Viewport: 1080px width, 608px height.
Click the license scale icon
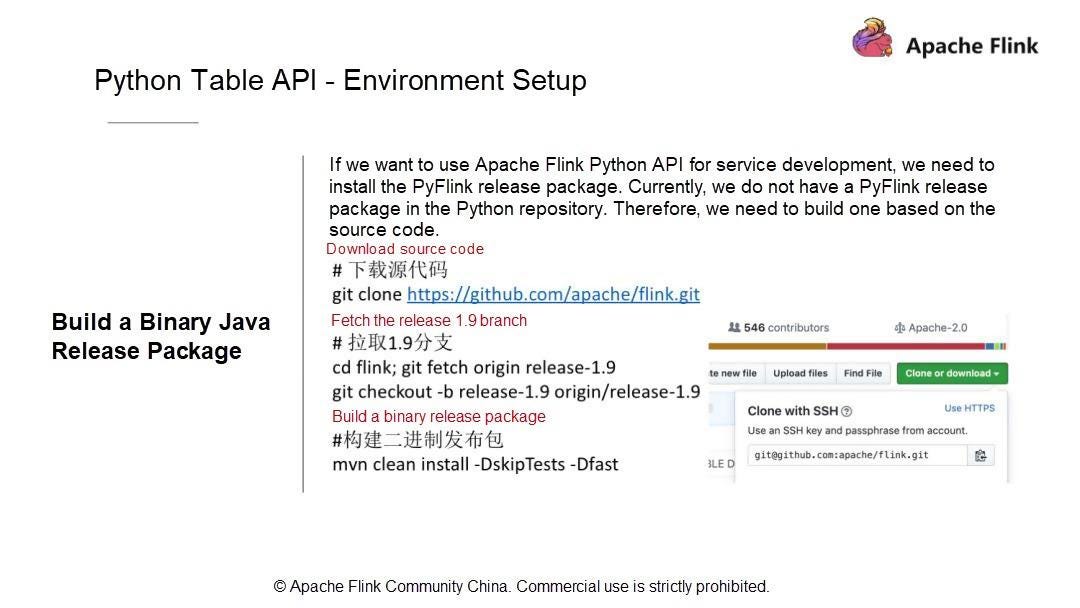tap(900, 328)
